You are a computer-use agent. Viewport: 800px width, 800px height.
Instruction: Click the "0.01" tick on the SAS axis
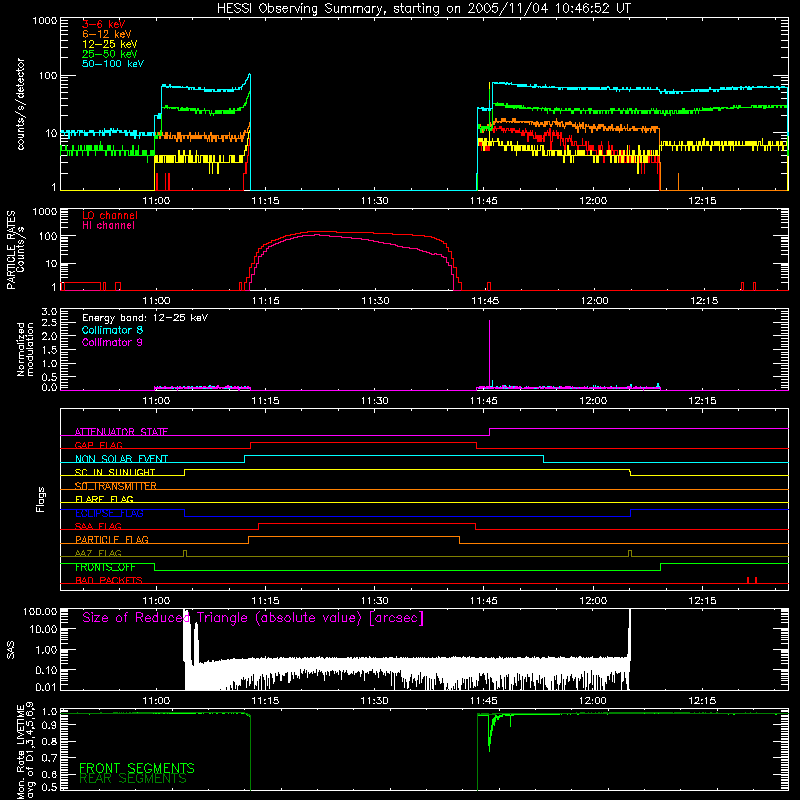pyautogui.click(x=46, y=687)
